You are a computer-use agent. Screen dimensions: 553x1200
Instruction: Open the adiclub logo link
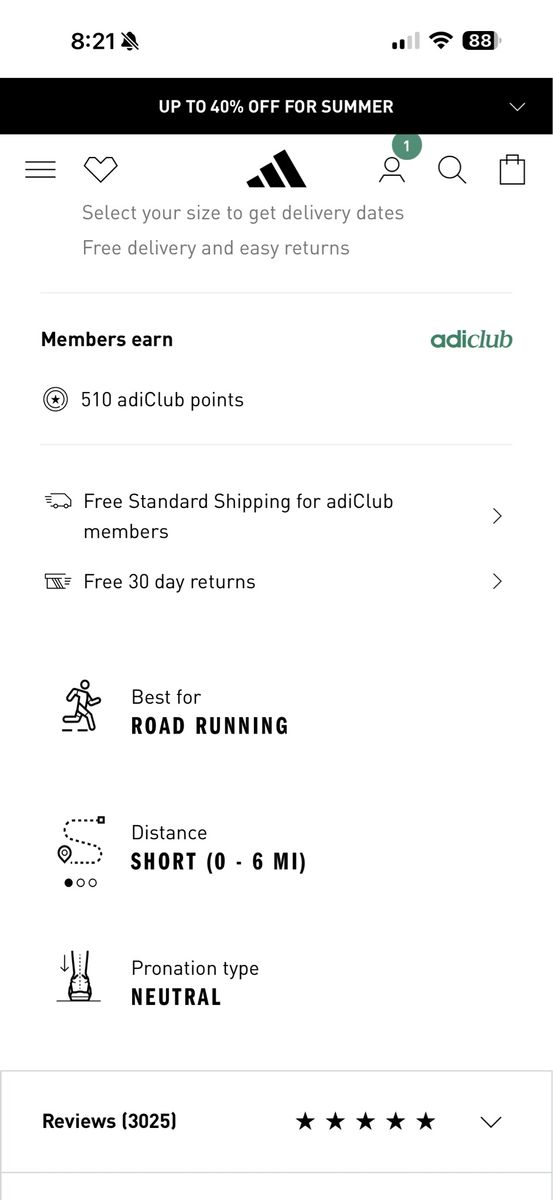click(x=471, y=339)
